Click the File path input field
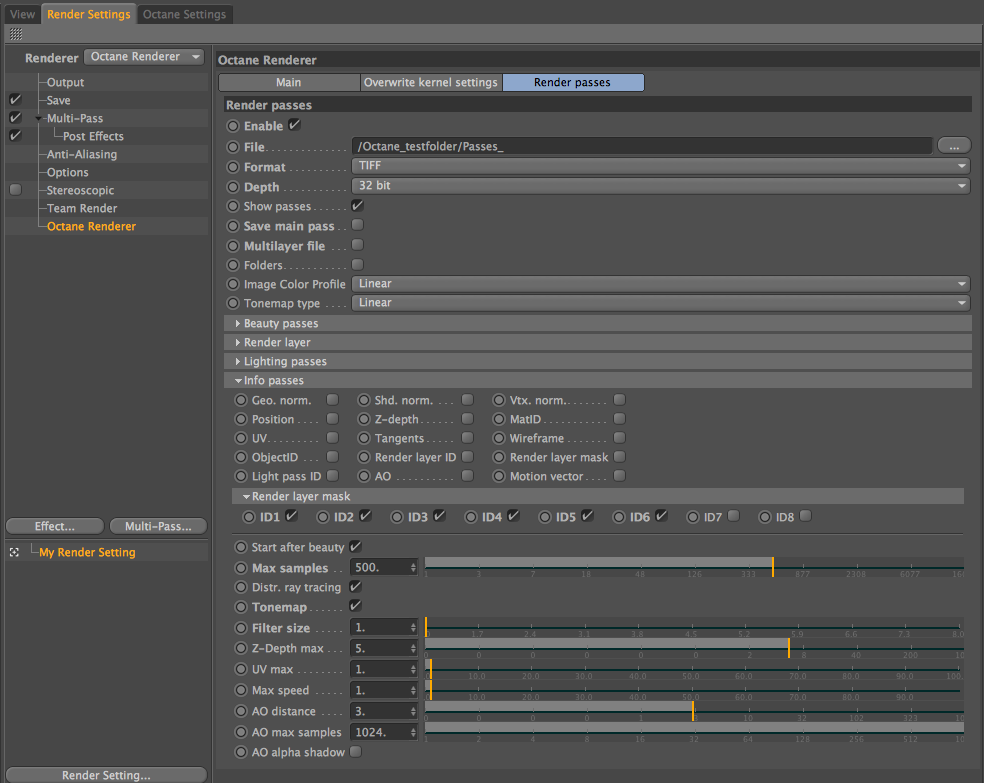The height and width of the screenshot is (783, 984). point(641,146)
